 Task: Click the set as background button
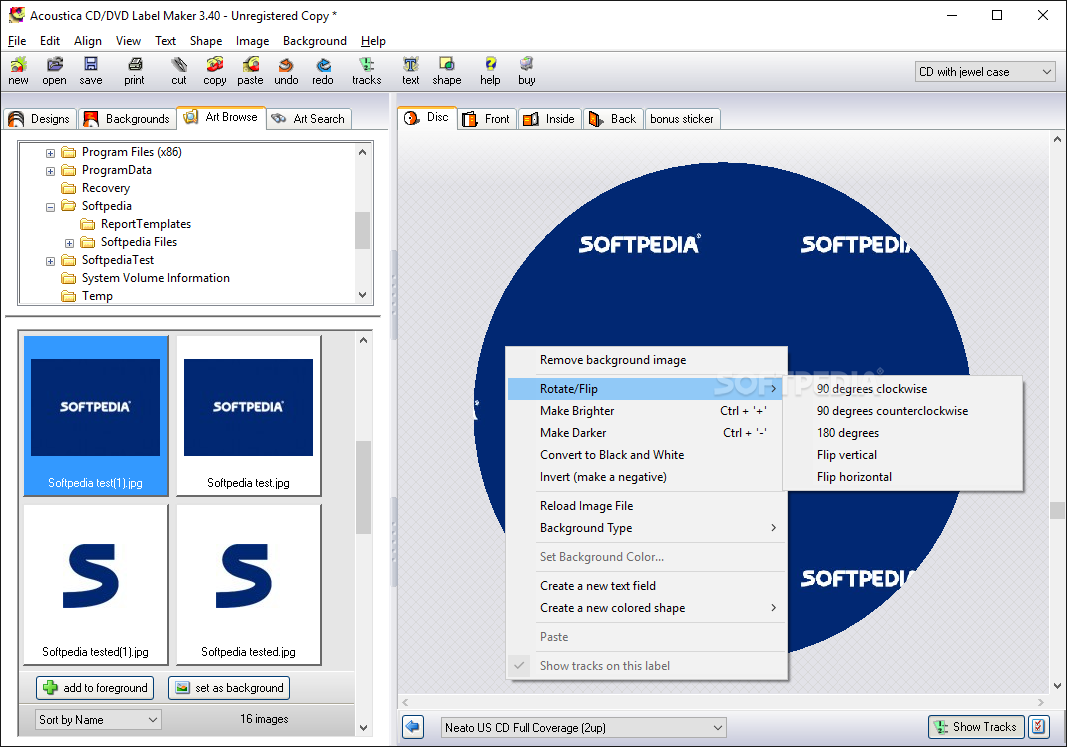pyautogui.click(x=229, y=688)
